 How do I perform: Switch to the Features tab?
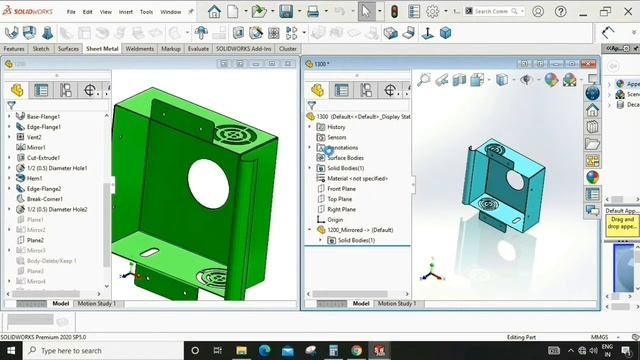coord(14,49)
